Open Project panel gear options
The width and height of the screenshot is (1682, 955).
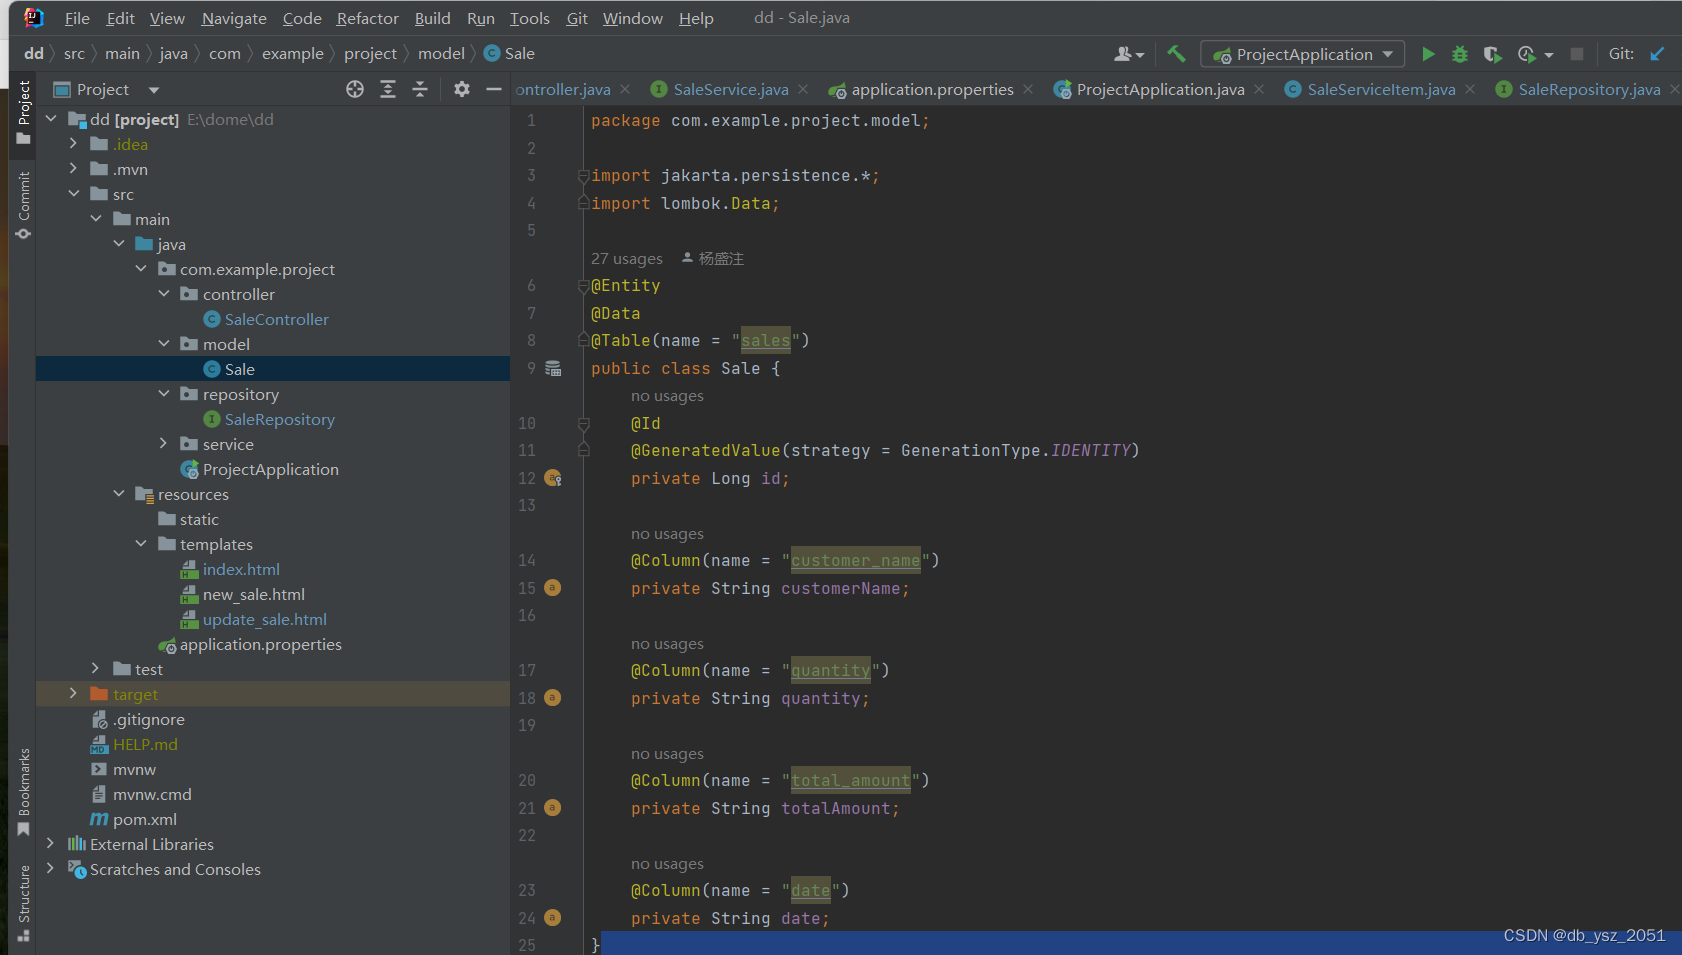[461, 89]
